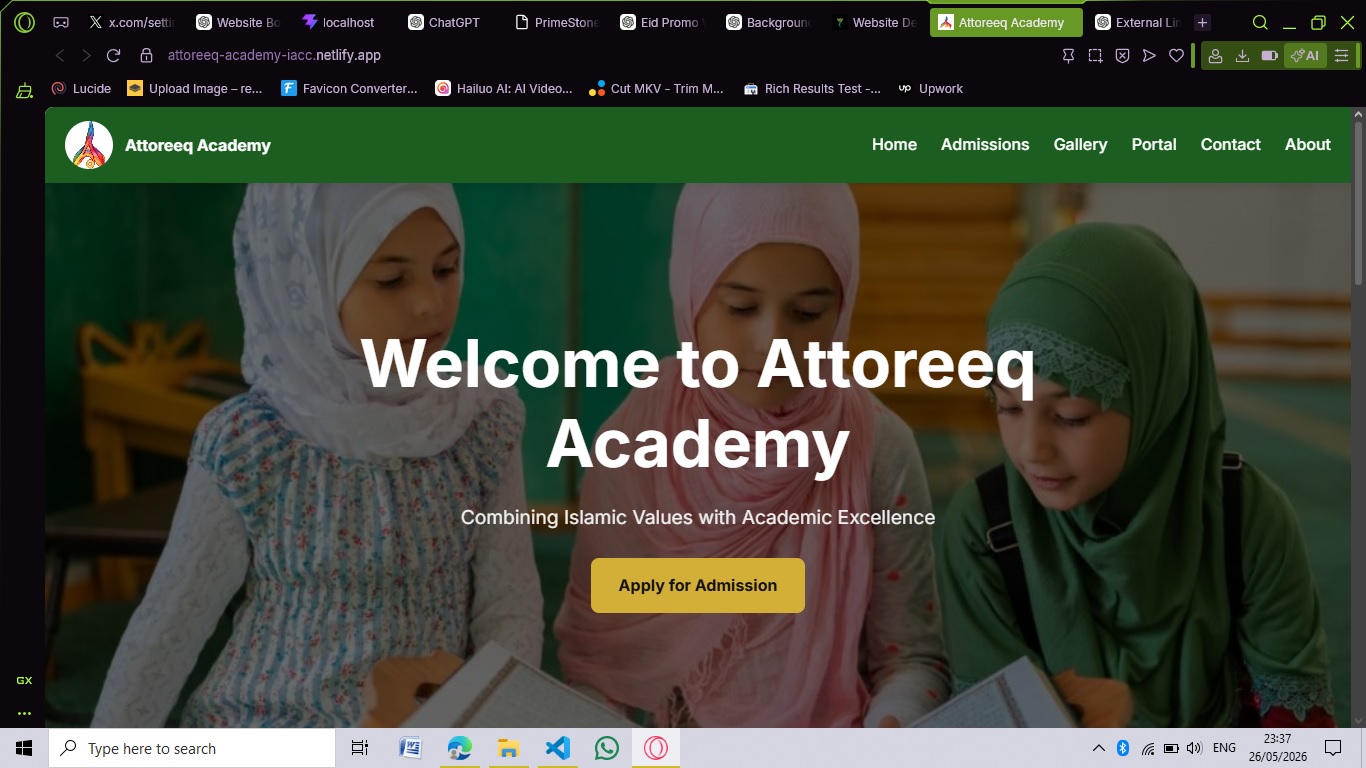1366x768 pixels.
Task: Open File Explorer from taskbar
Action: coord(508,748)
